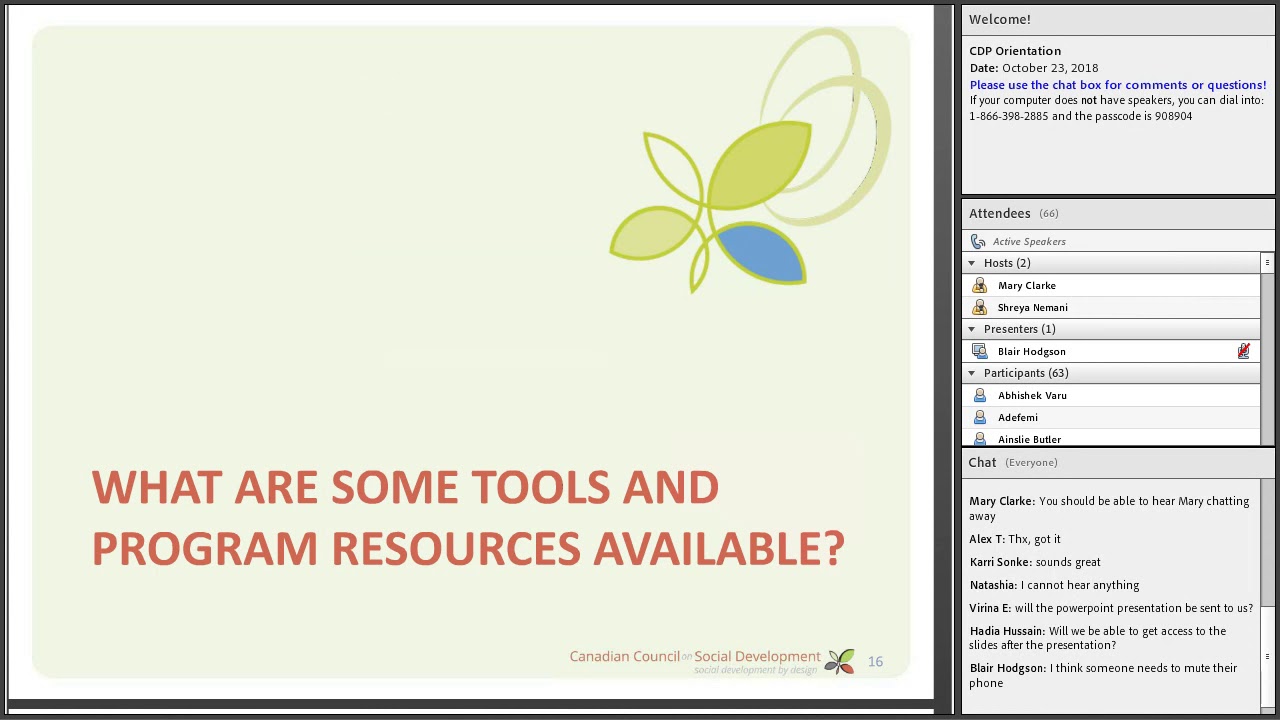This screenshot has height=720, width=1280.
Task: Click Hadia Hussain's slides access message
Action: 1097,638
